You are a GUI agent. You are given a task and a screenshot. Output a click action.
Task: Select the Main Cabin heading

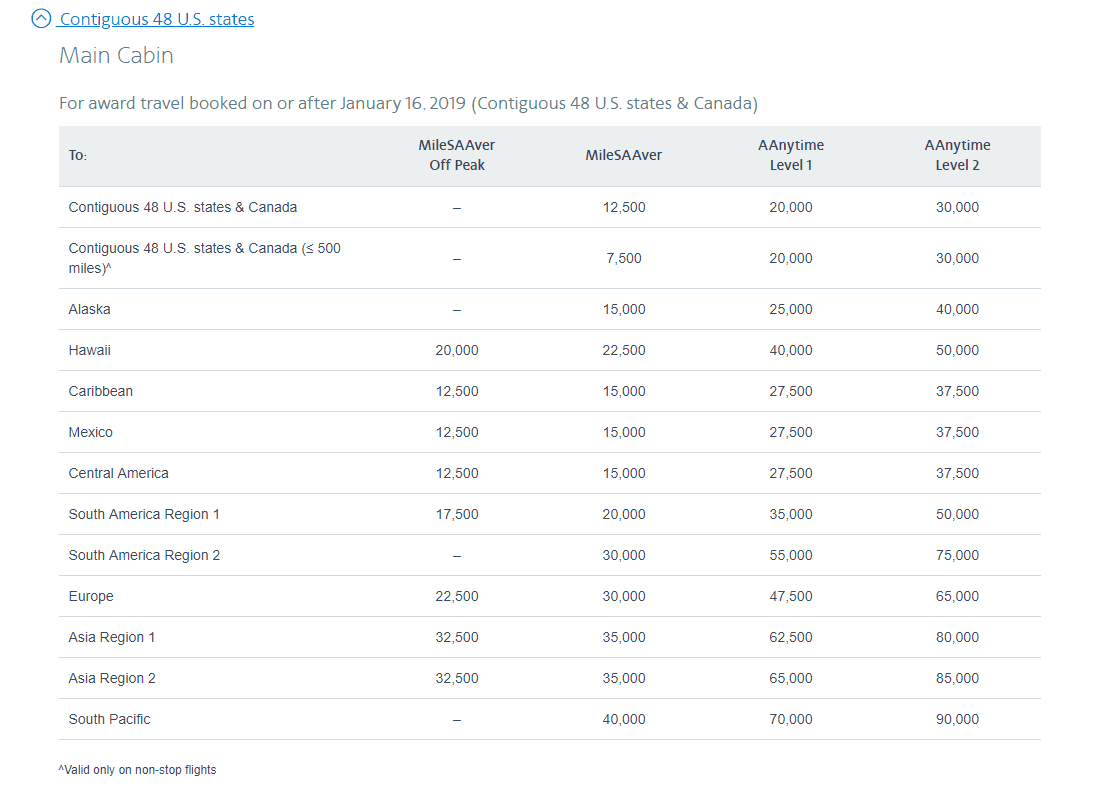[x=115, y=55]
